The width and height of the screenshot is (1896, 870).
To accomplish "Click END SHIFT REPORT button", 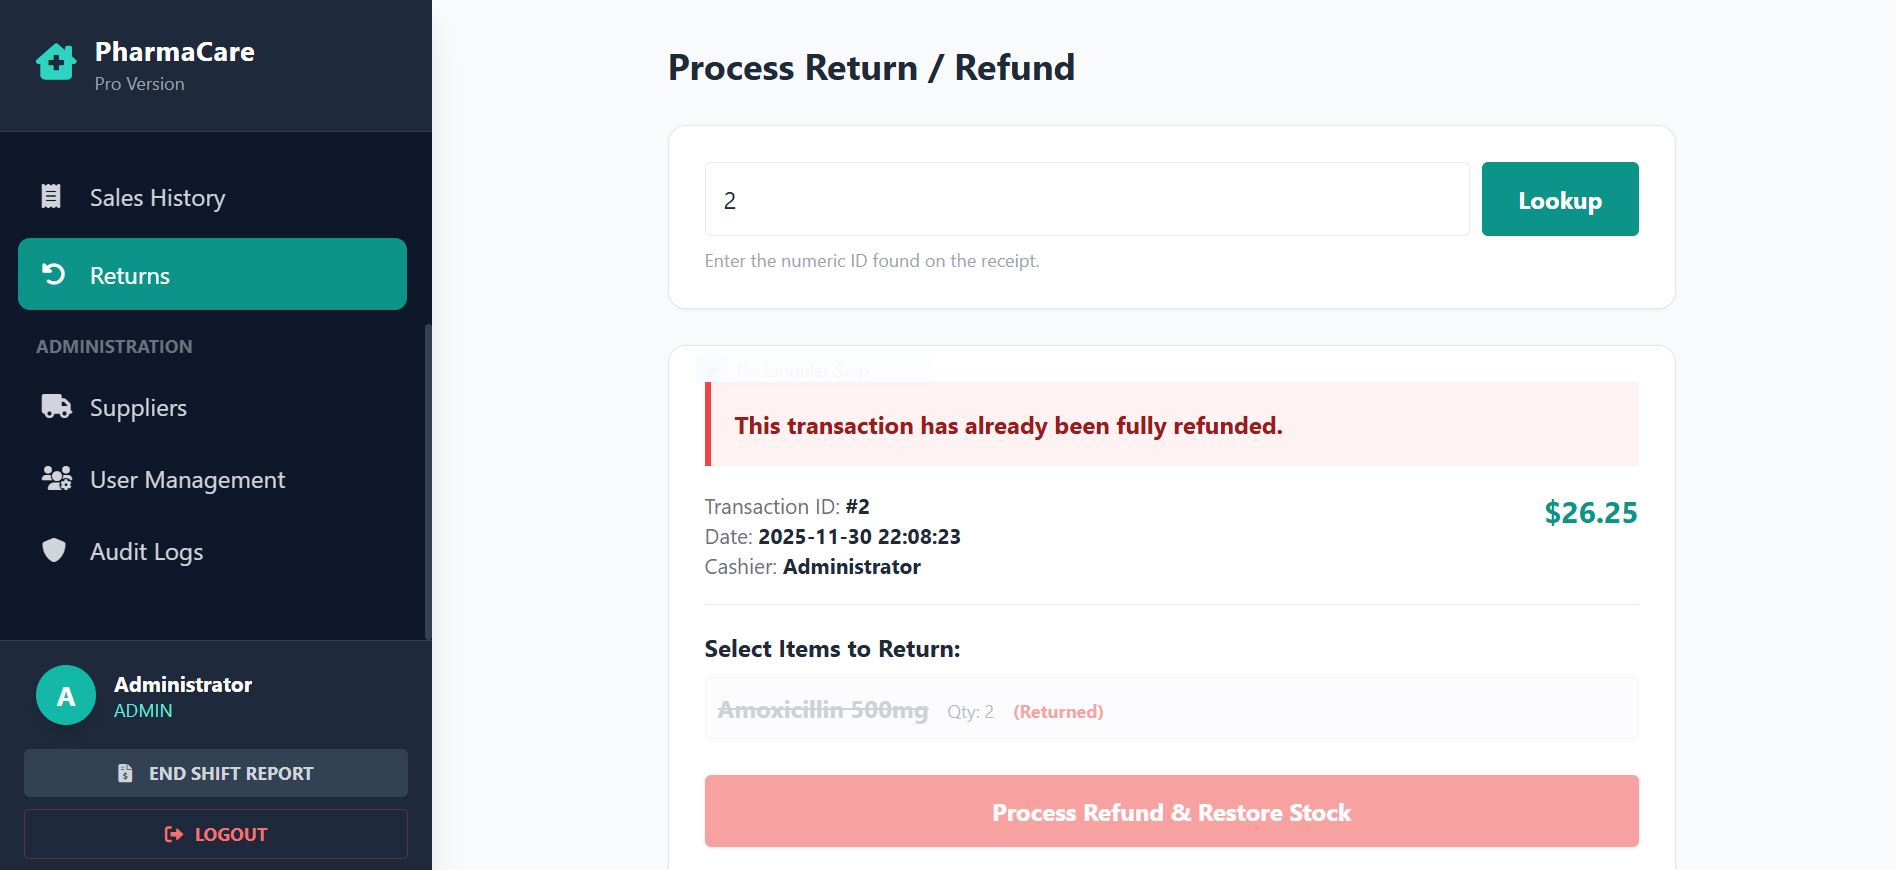I will 216,773.
